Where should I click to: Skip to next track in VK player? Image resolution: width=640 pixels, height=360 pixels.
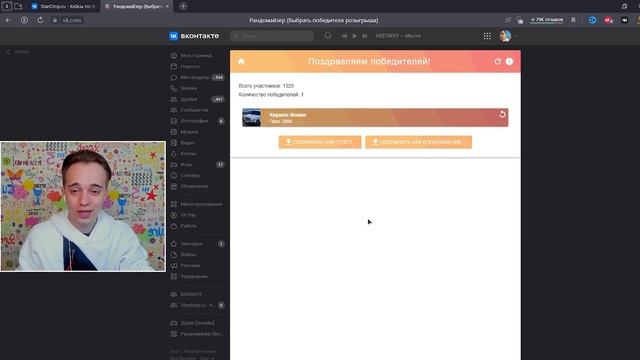tap(365, 36)
